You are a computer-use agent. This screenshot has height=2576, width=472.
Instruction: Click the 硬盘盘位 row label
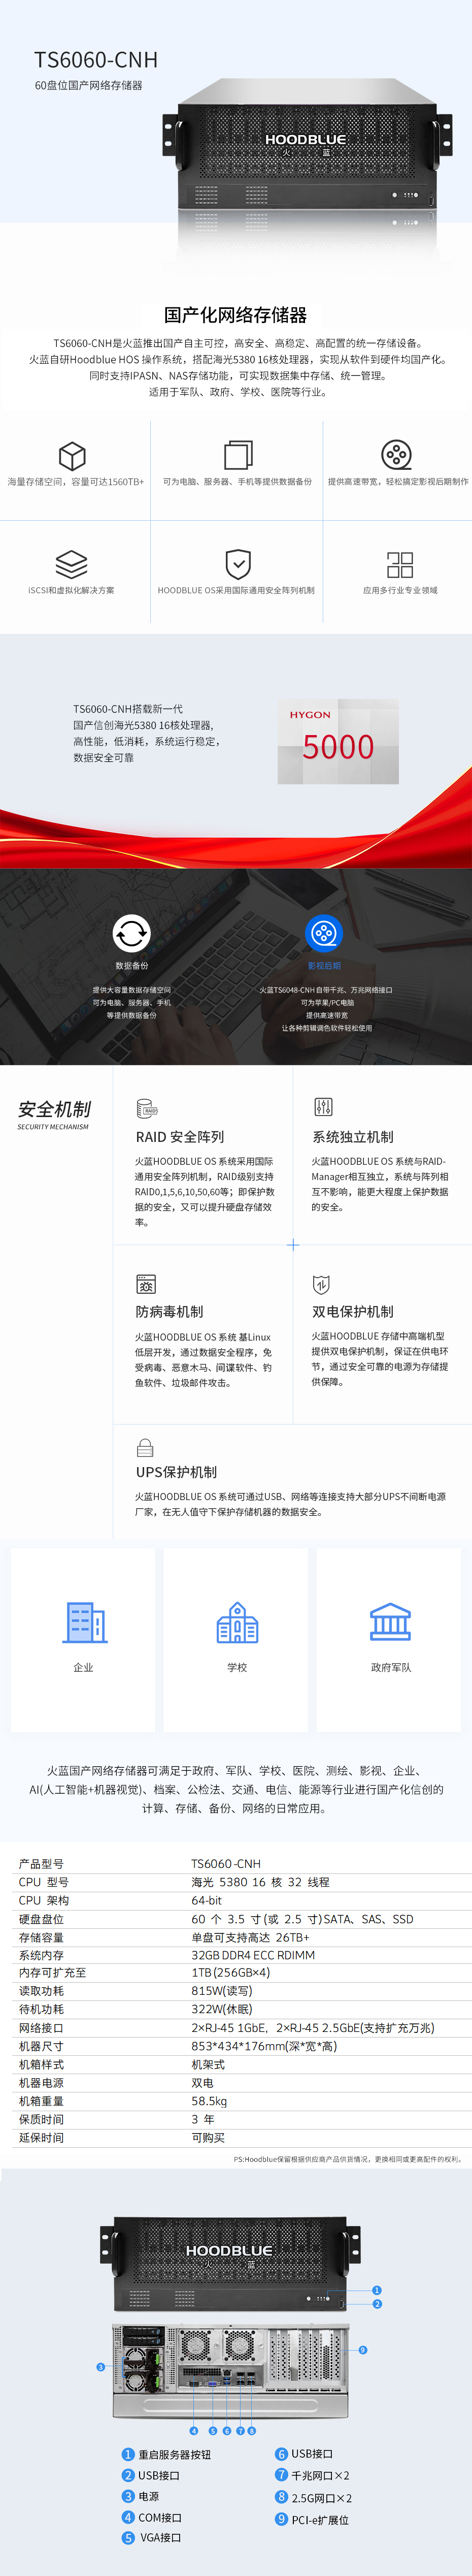click(41, 1919)
